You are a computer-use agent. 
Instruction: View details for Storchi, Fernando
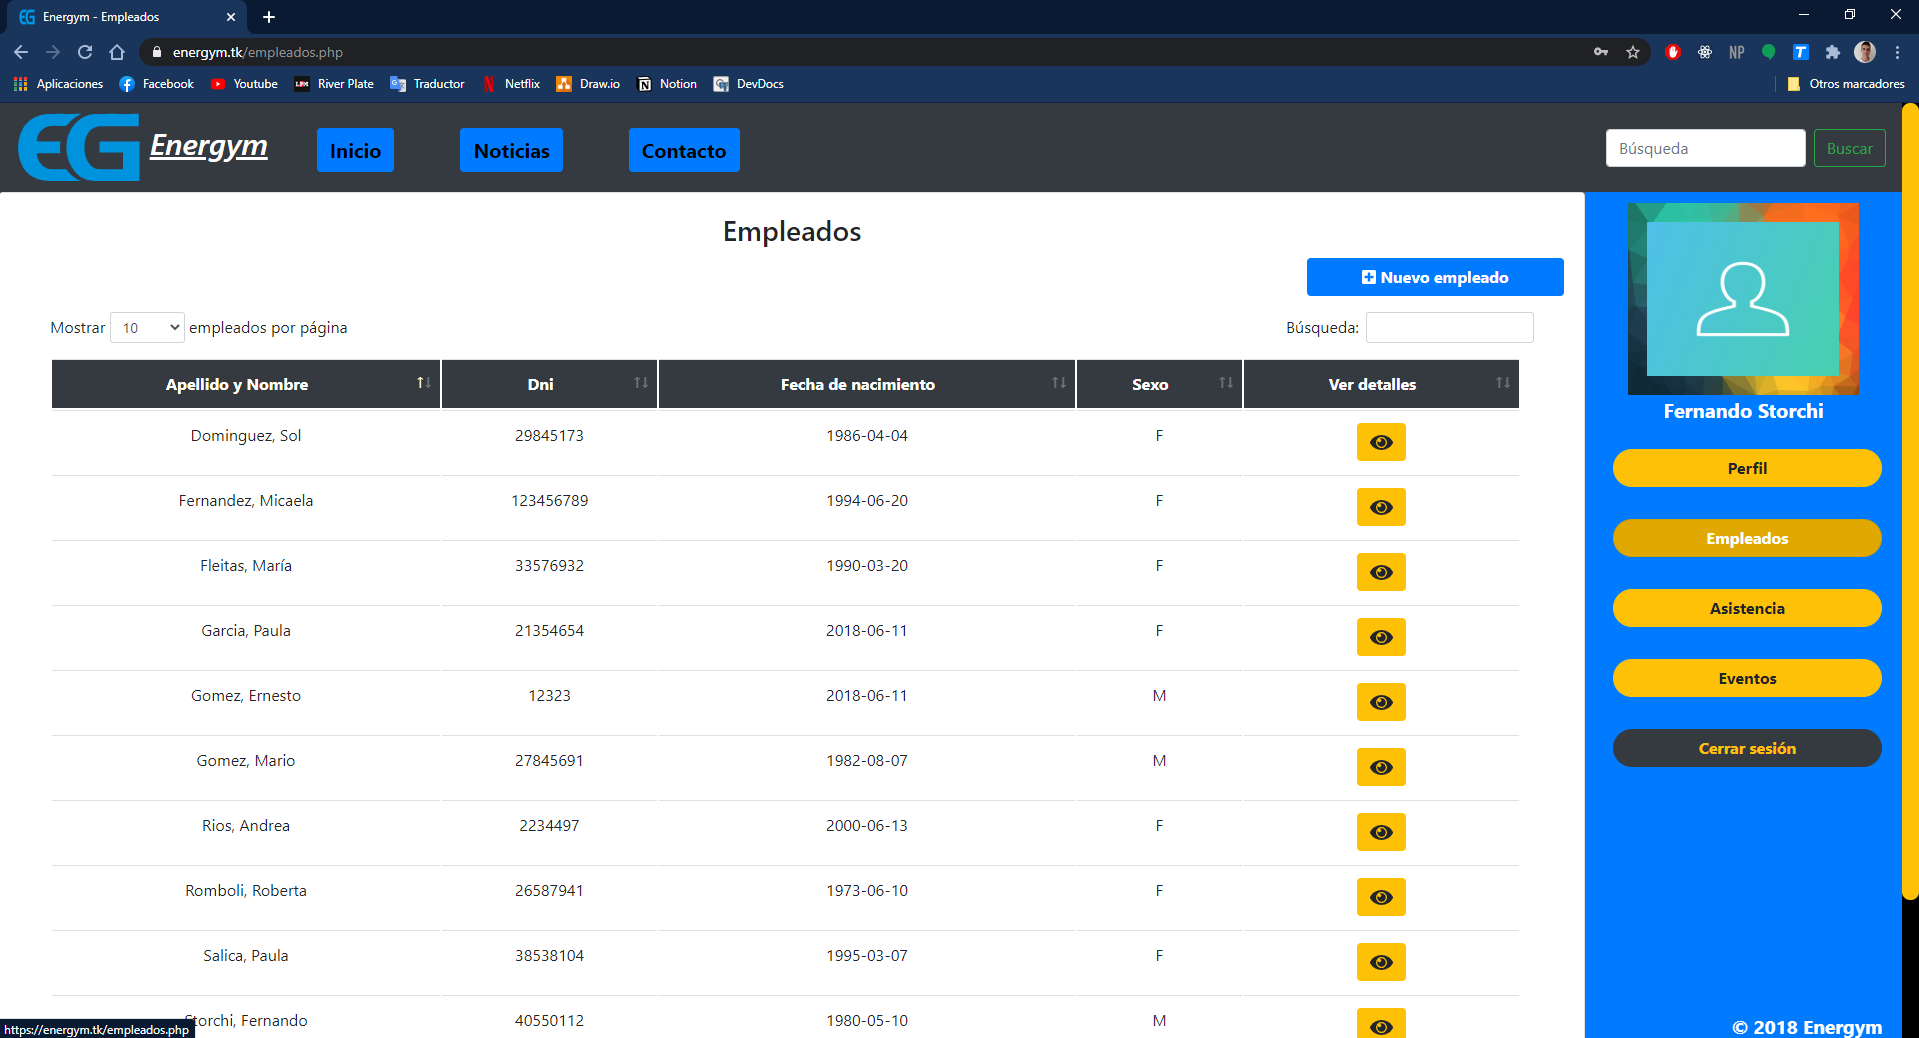[x=1381, y=1024]
